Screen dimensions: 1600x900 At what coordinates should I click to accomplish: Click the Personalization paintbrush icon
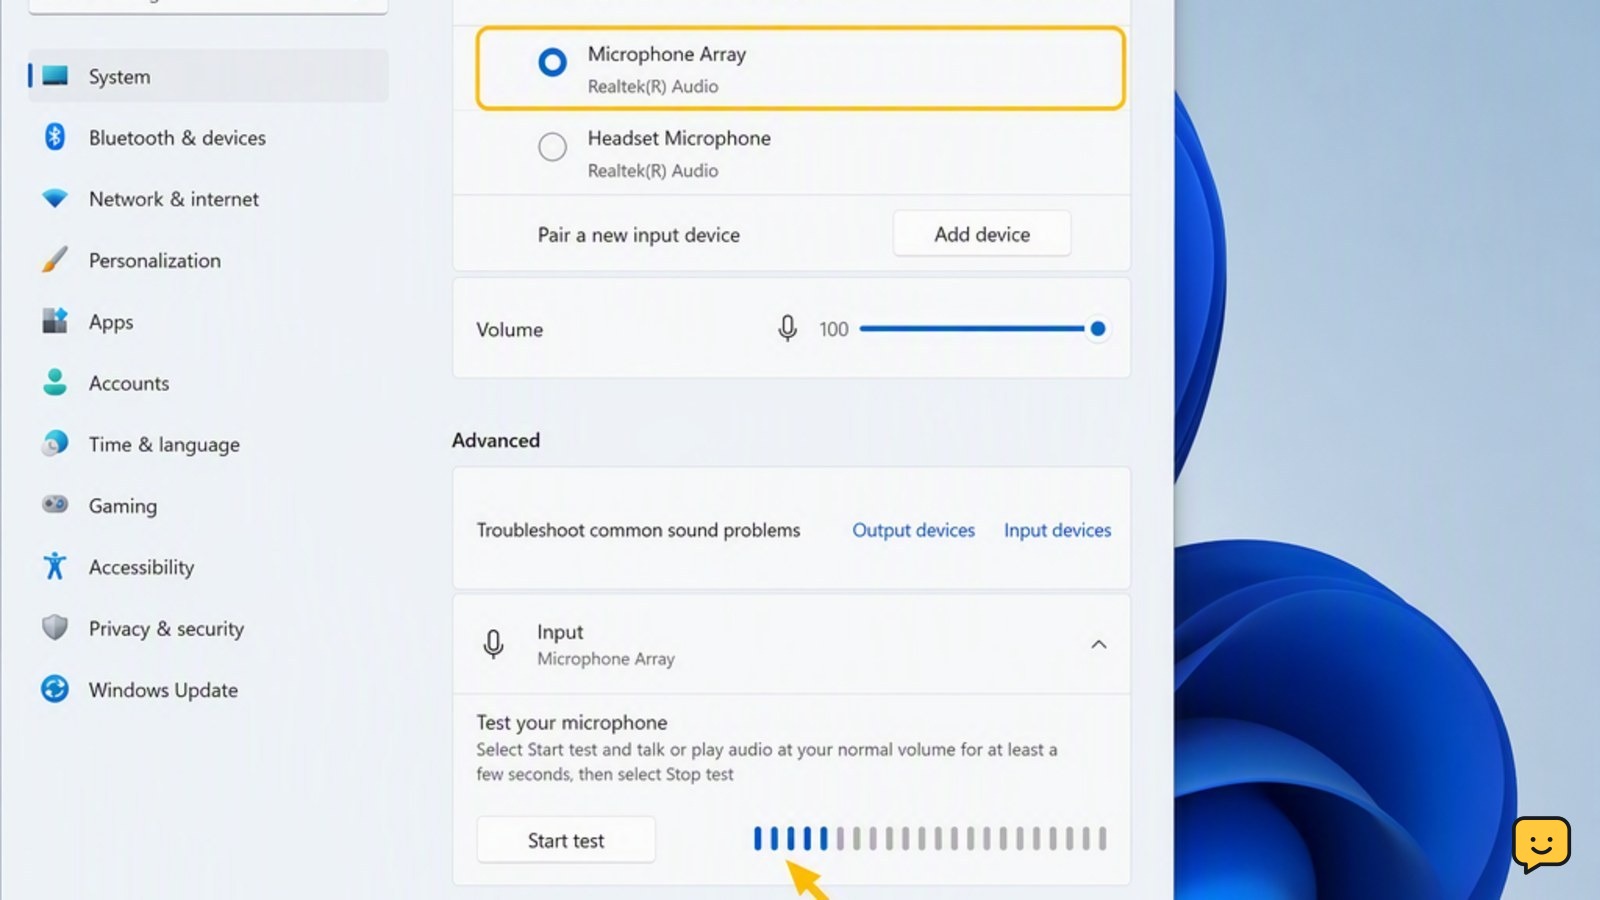pos(55,260)
